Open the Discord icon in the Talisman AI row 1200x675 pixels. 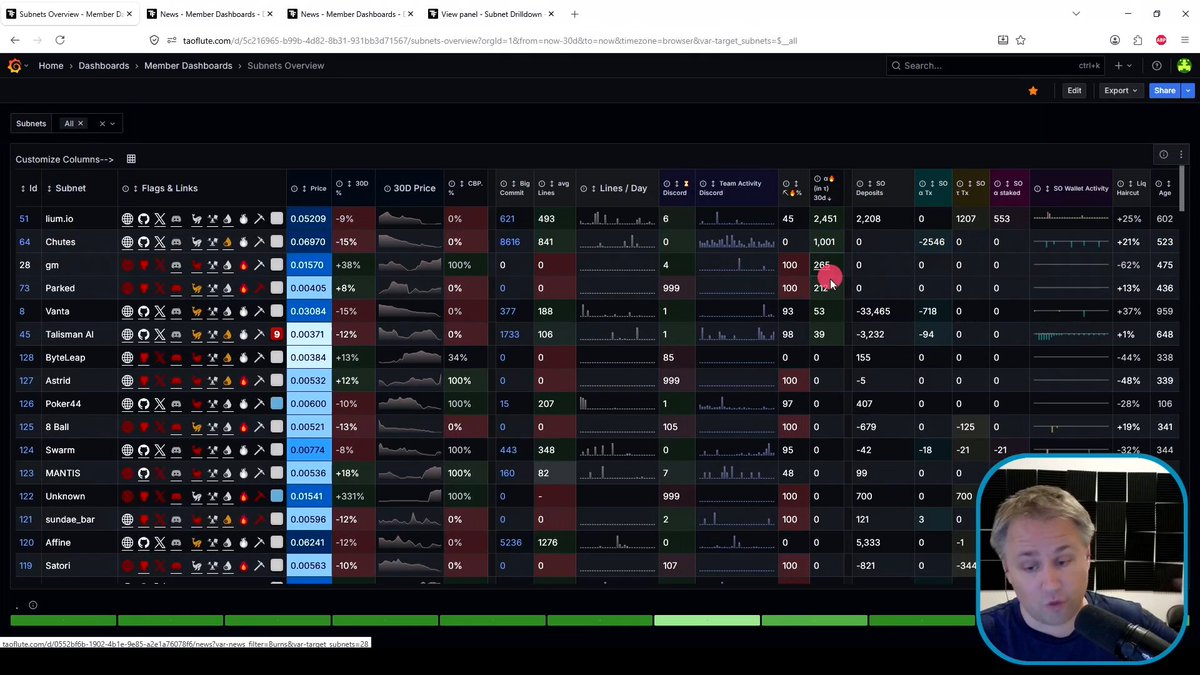[176, 334]
